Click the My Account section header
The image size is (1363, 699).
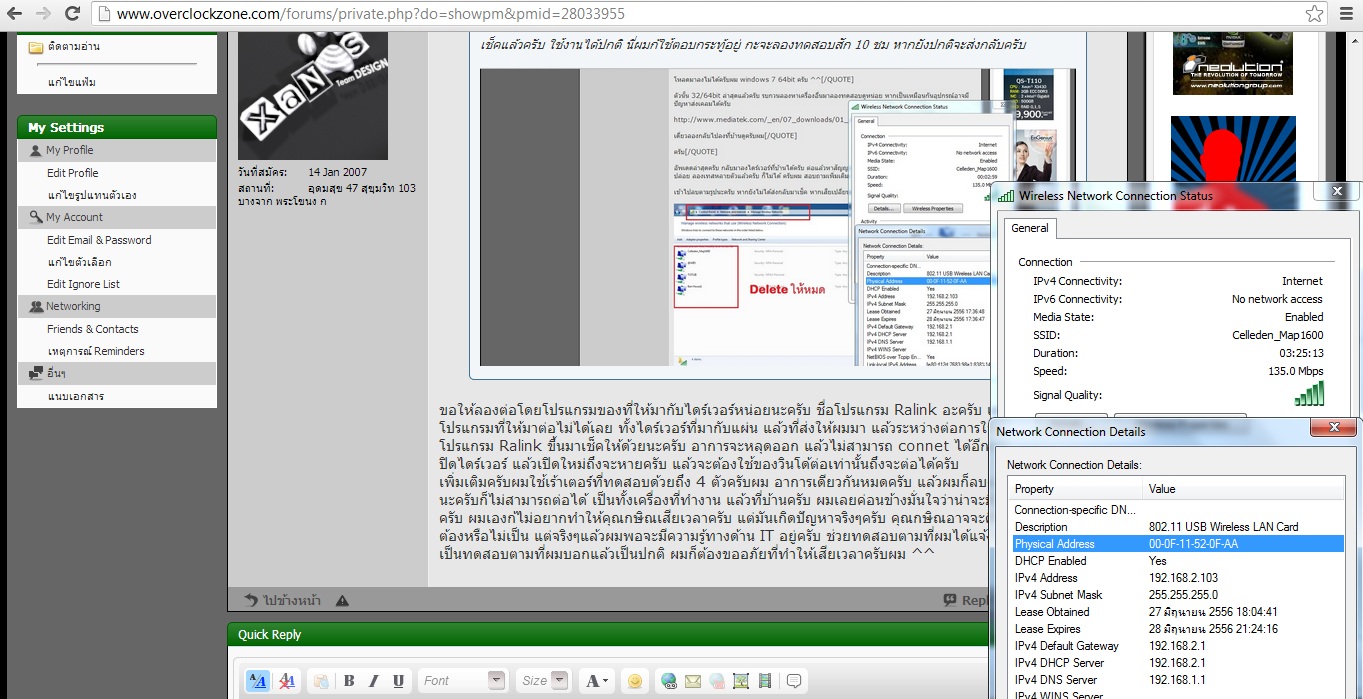pyautogui.click(x=117, y=217)
